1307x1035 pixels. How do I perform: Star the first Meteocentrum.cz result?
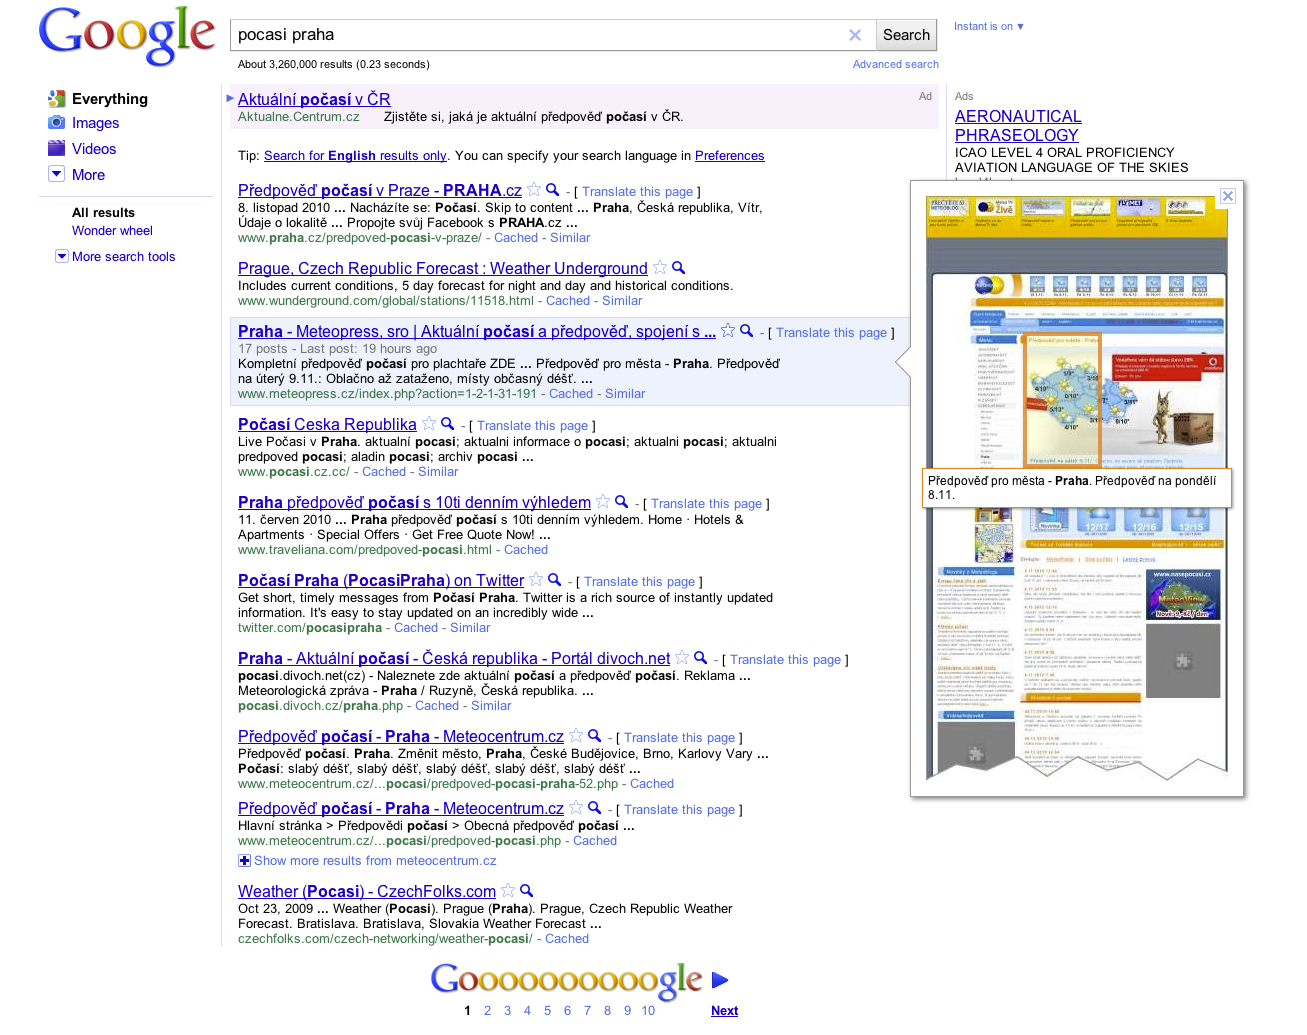[x=576, y=735]
